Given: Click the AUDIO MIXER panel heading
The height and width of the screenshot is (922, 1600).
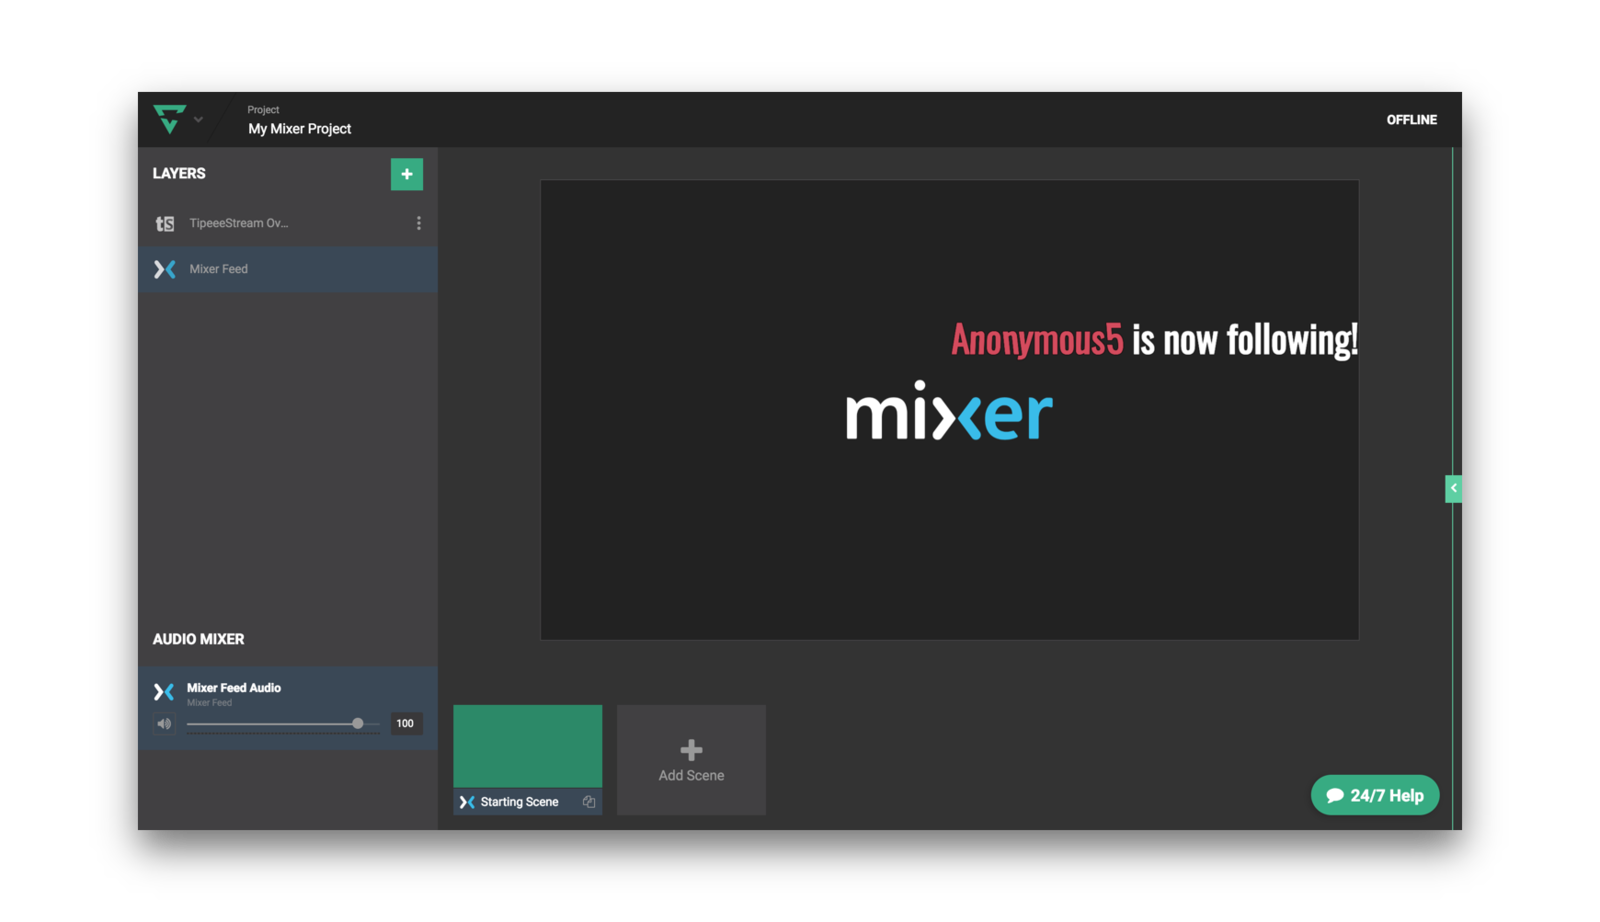Looking at the screenshot, I should point(198,639).
